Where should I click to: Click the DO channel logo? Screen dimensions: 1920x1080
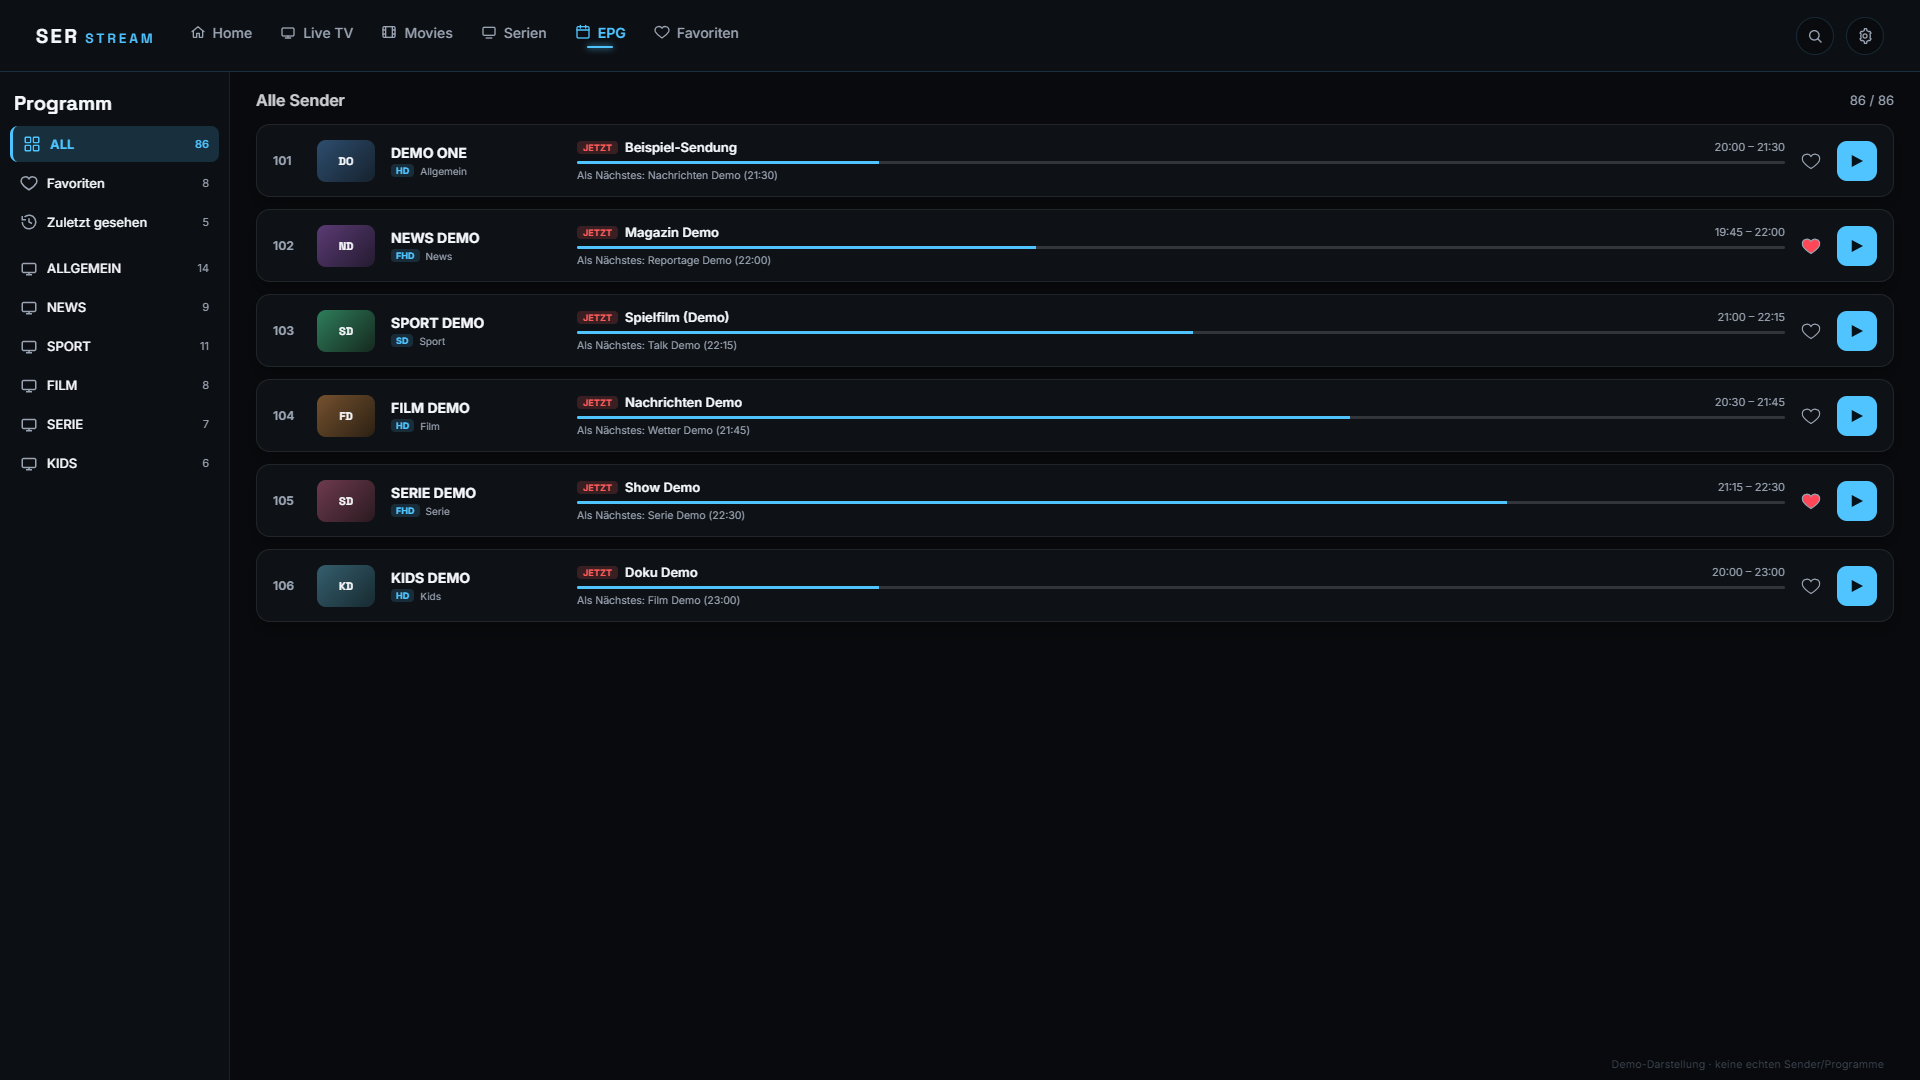346,161
